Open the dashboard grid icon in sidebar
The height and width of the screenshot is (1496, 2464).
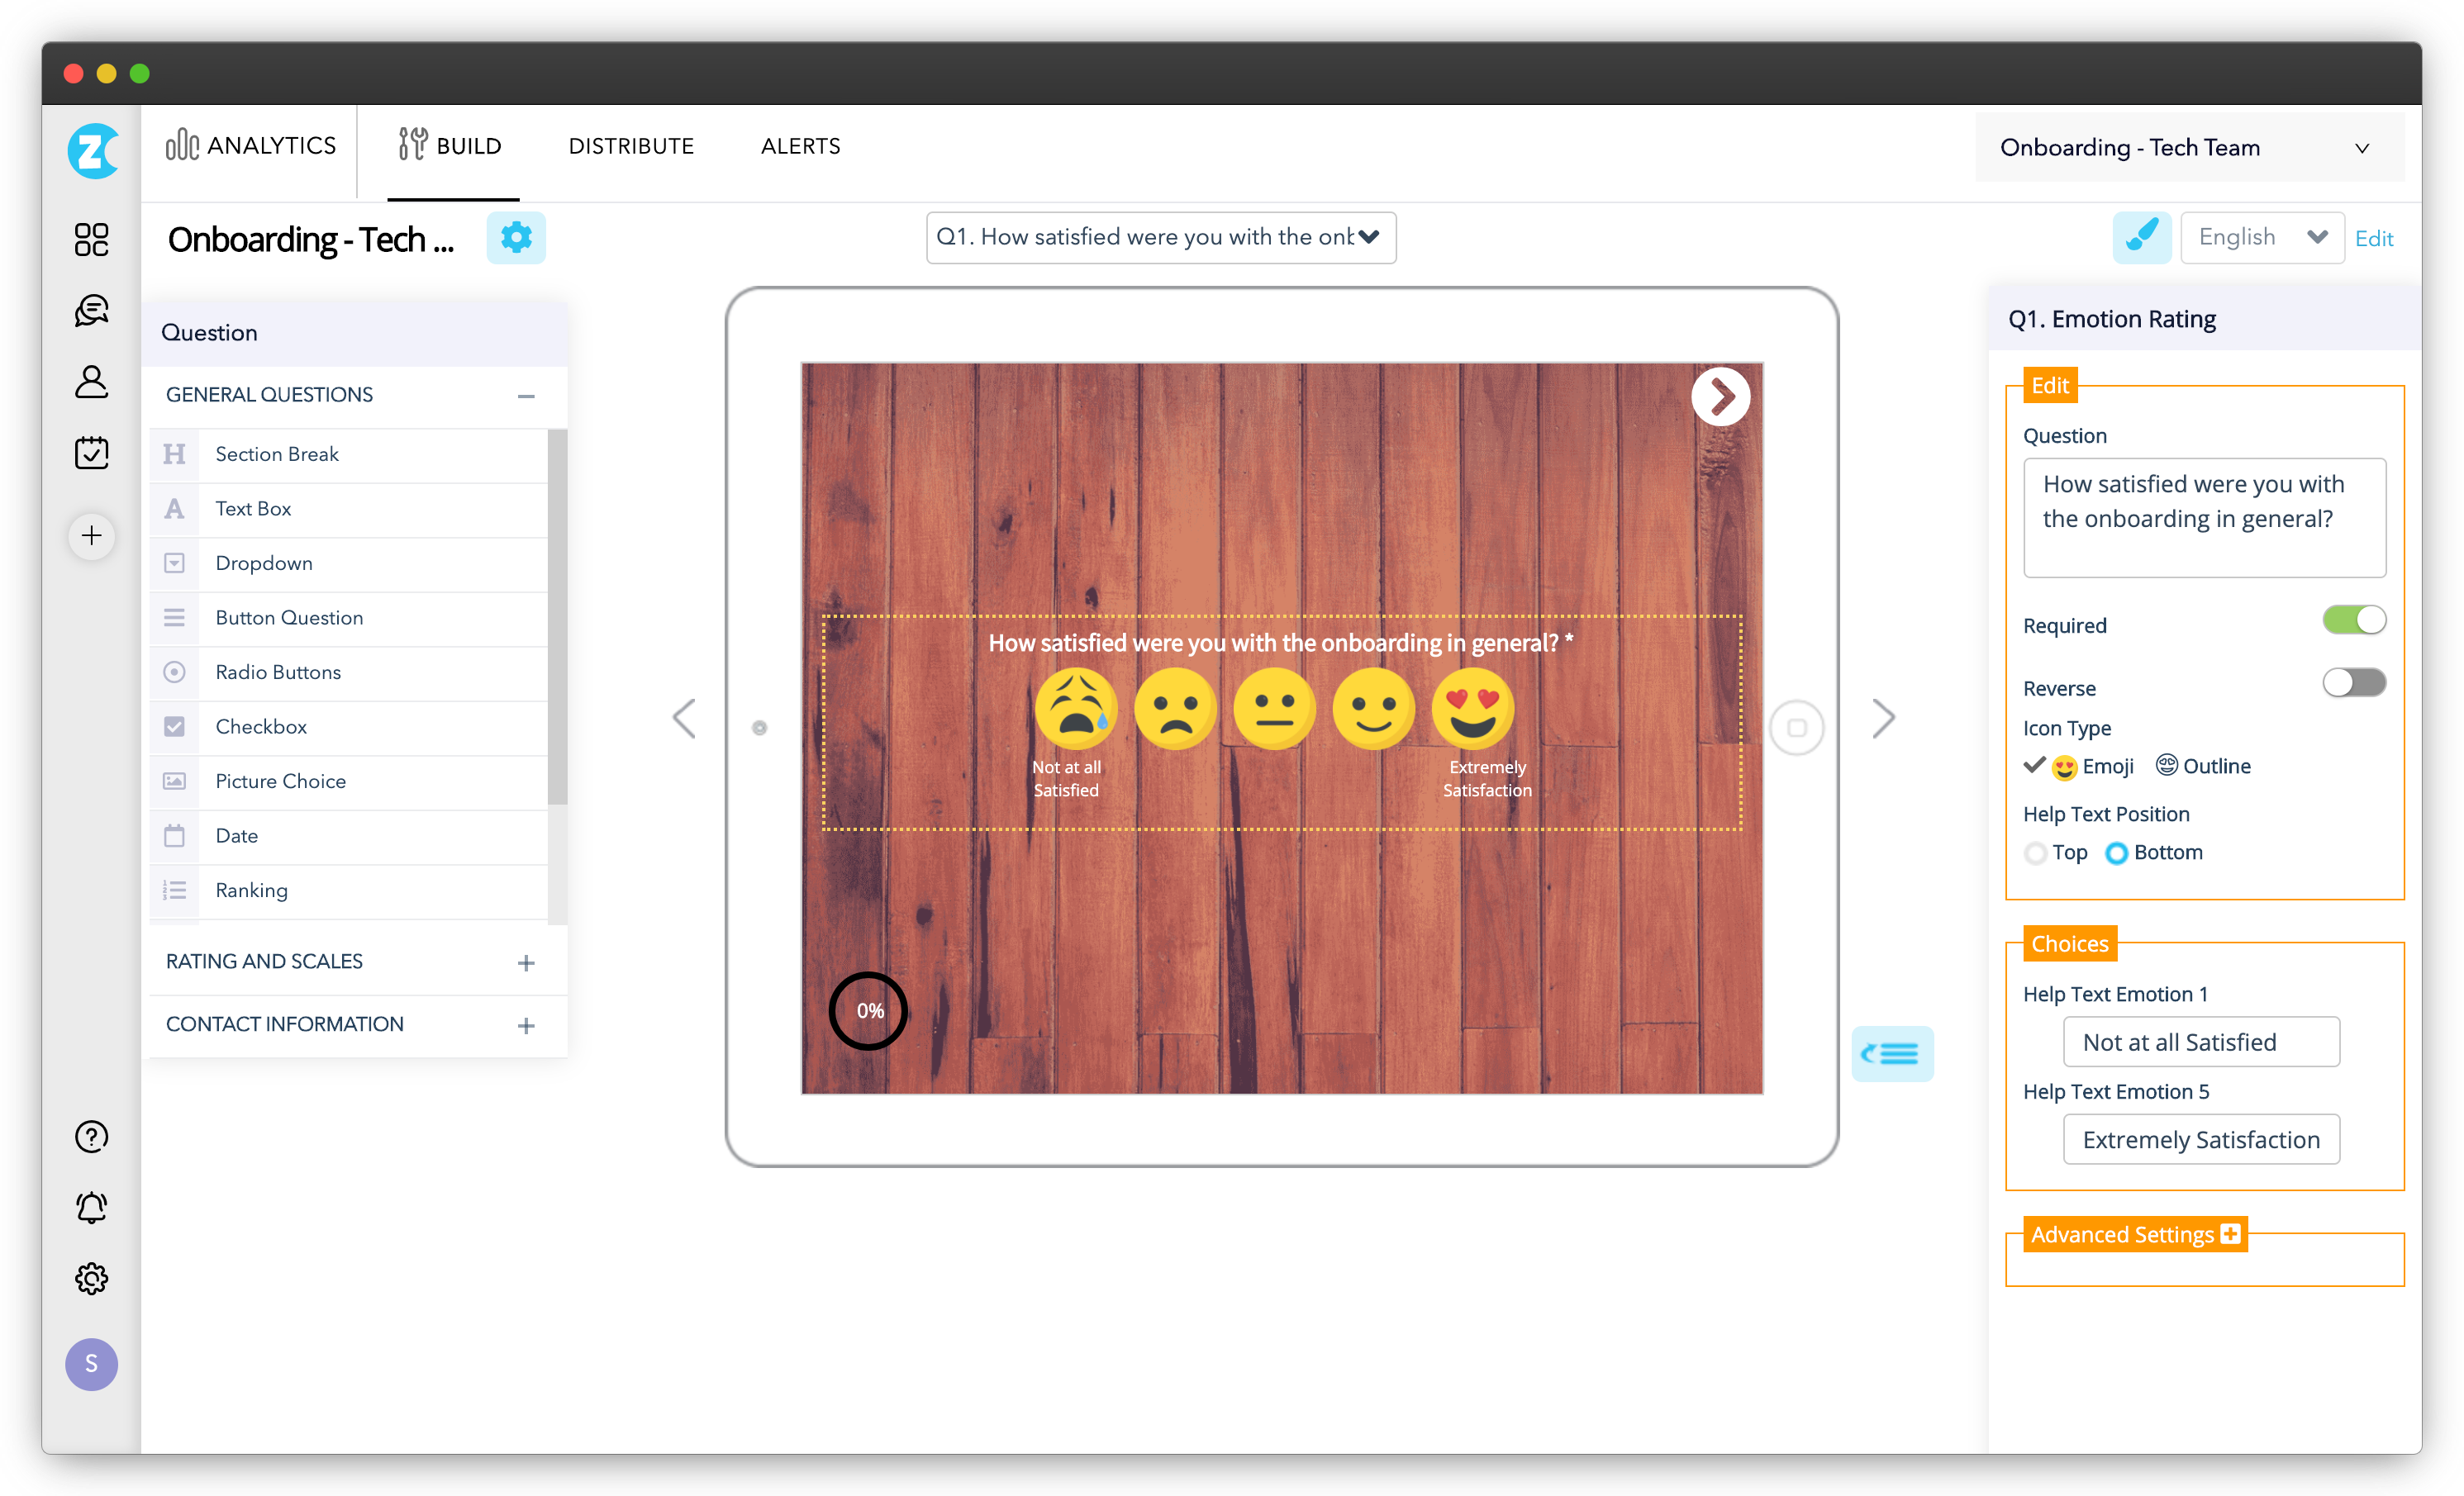pyautogui.click(x=91, y=240)
